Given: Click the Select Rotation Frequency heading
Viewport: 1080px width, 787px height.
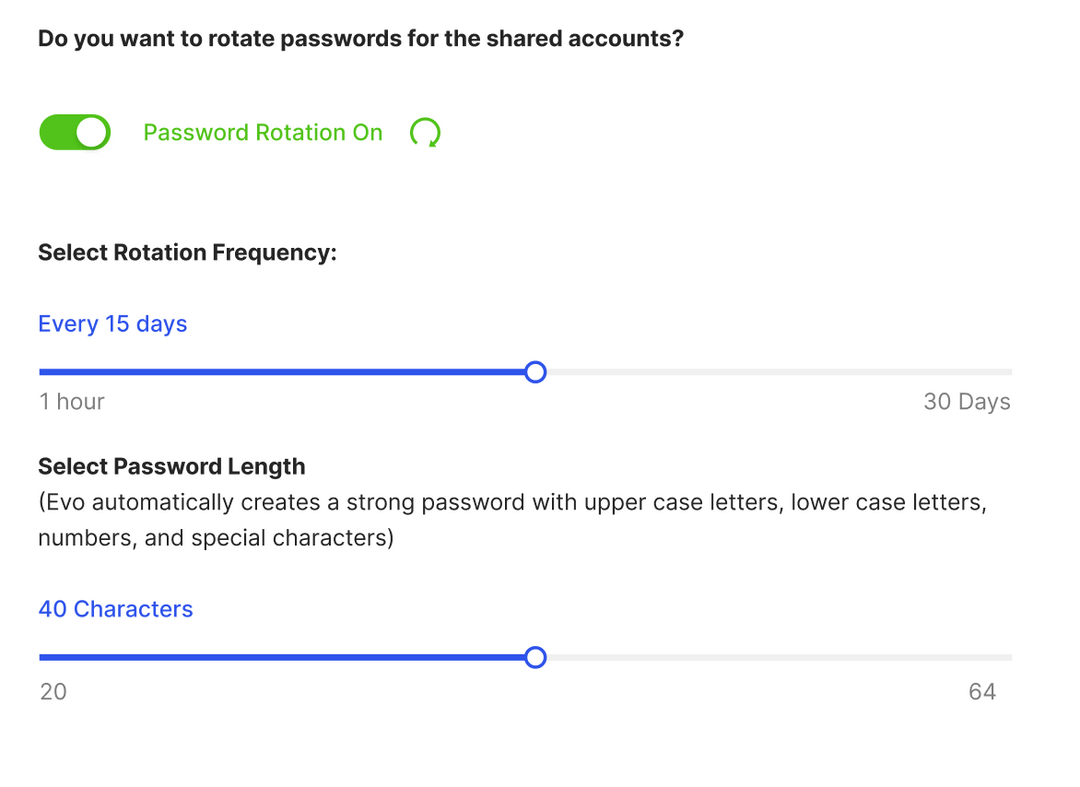Looking at the screenshot, I should click(x=187, y=252).
